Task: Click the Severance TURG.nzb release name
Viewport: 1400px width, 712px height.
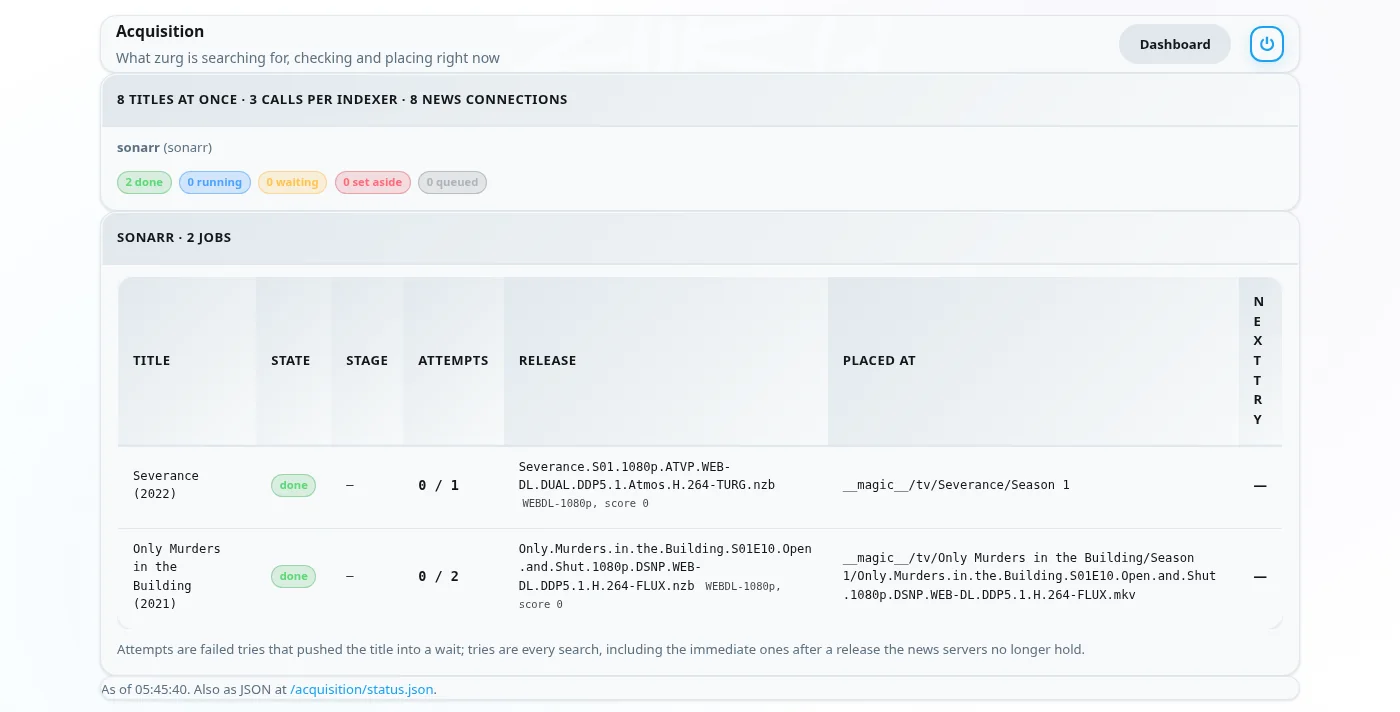Action: click(x=647, y=476)
